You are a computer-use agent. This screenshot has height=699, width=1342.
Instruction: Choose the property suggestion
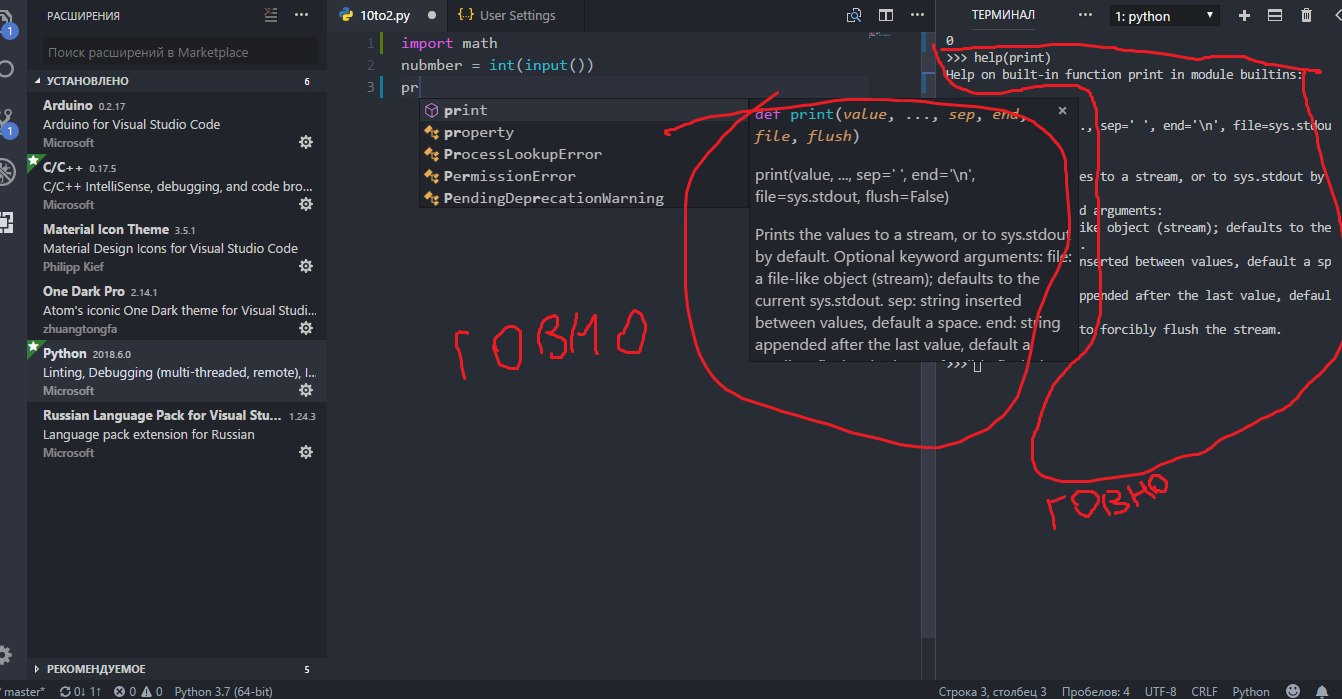point(584,132)
